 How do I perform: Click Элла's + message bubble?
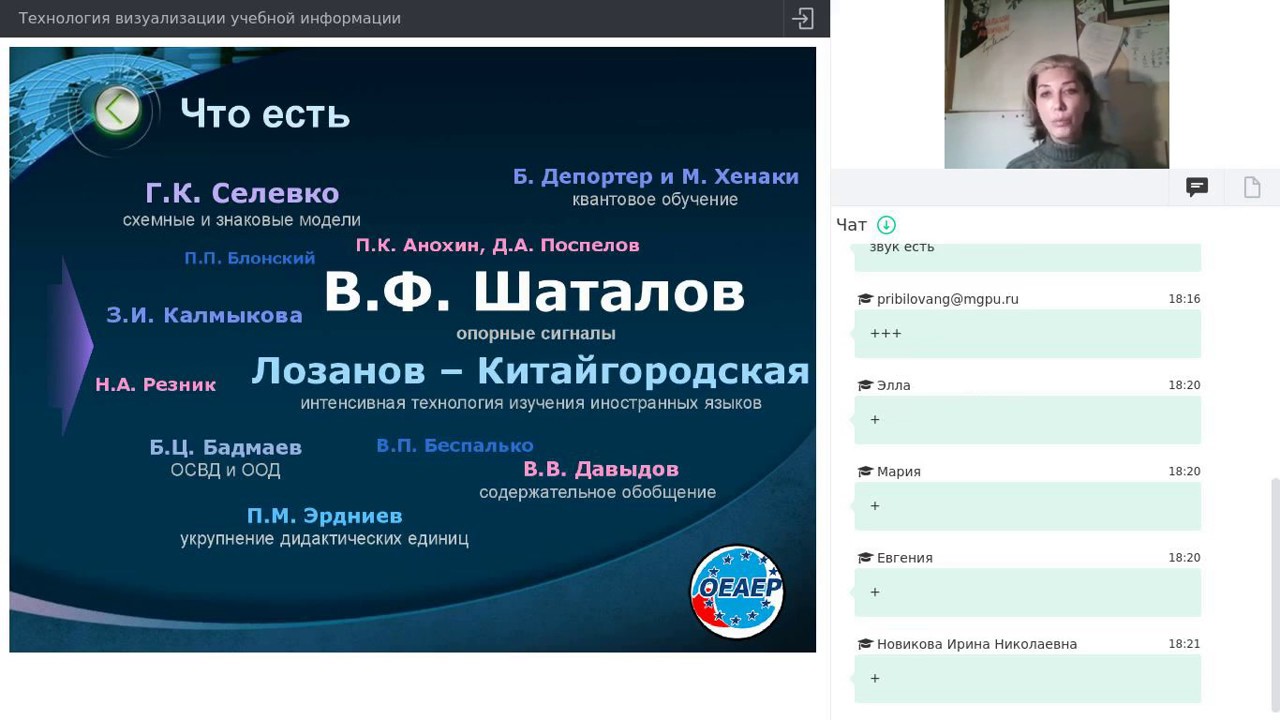pos(1027,419)
